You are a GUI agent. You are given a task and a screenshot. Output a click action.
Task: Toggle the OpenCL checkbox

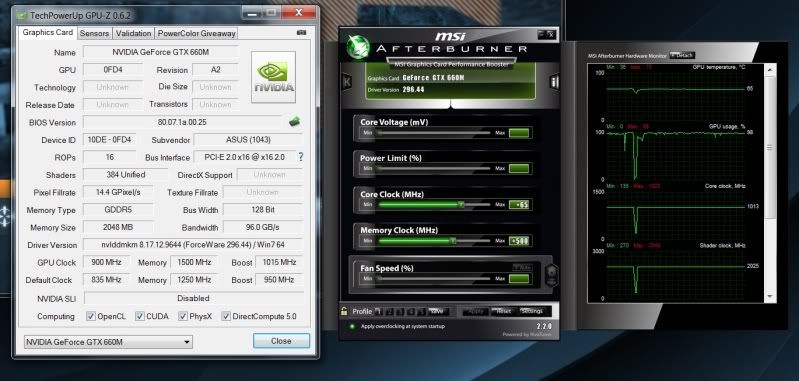pos(91,316)
